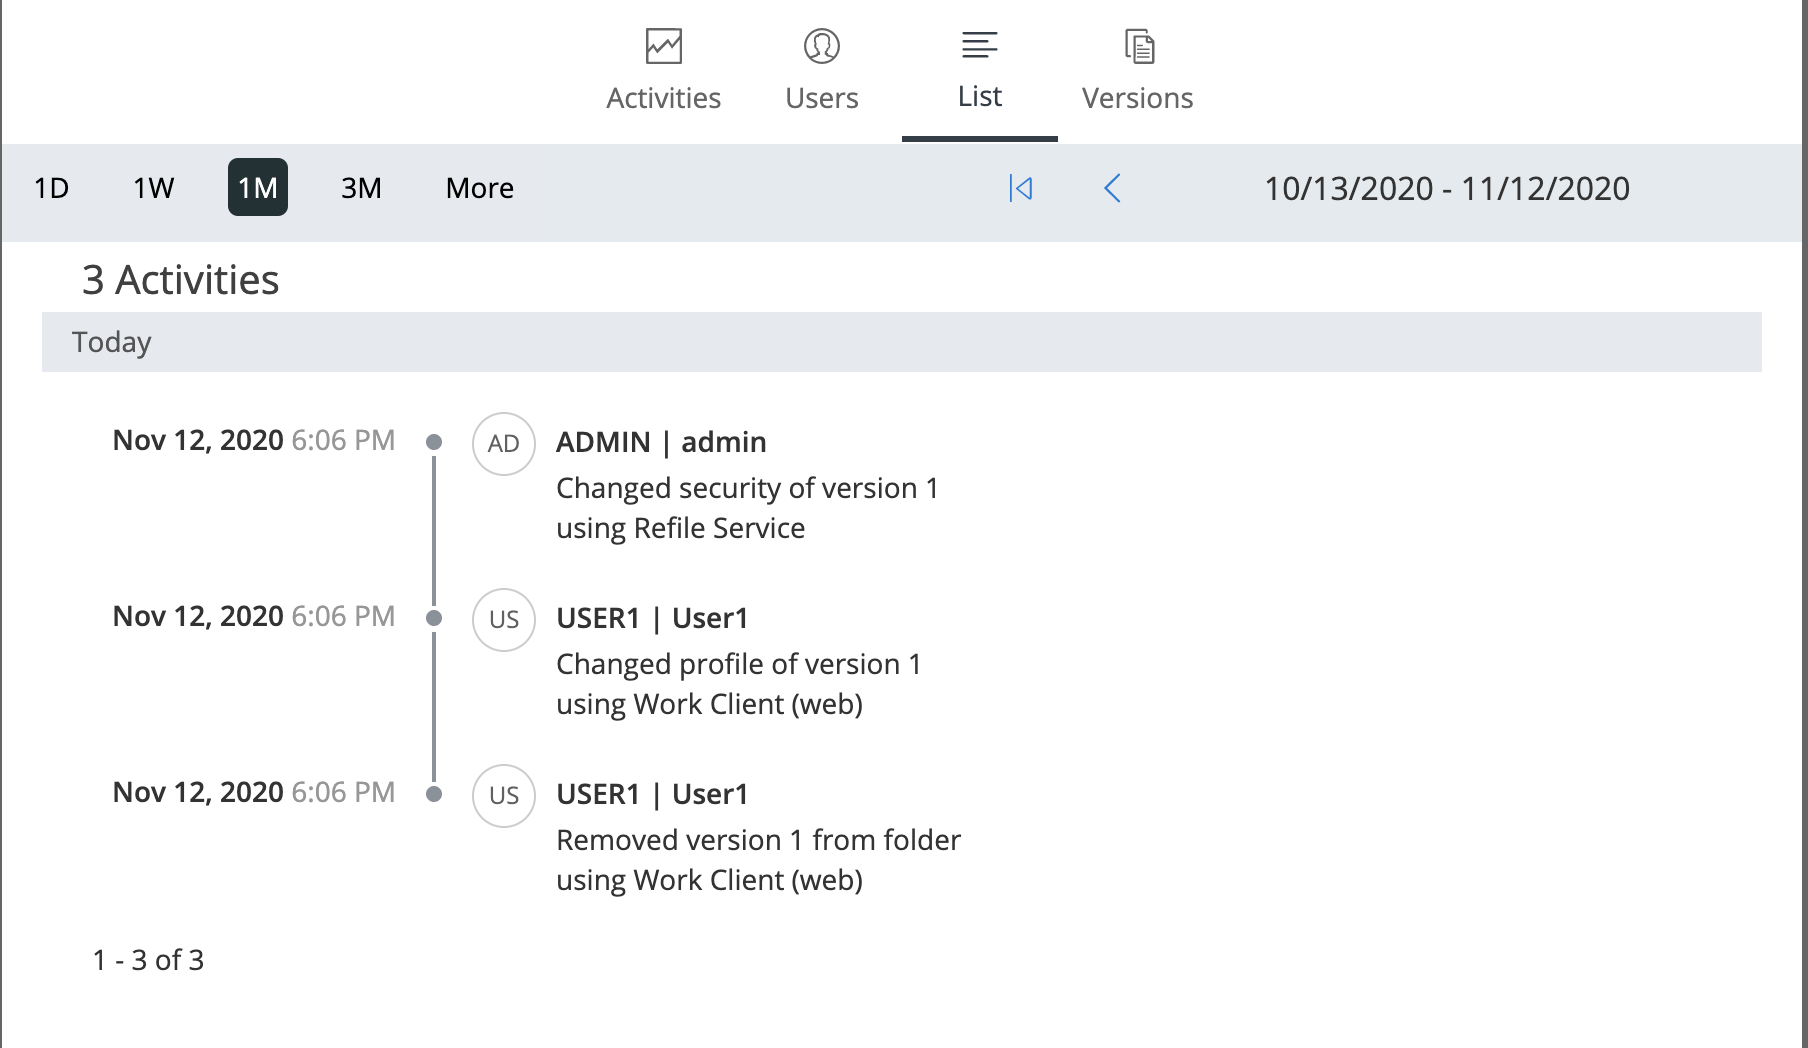Select the Users icon

[821, 46]
